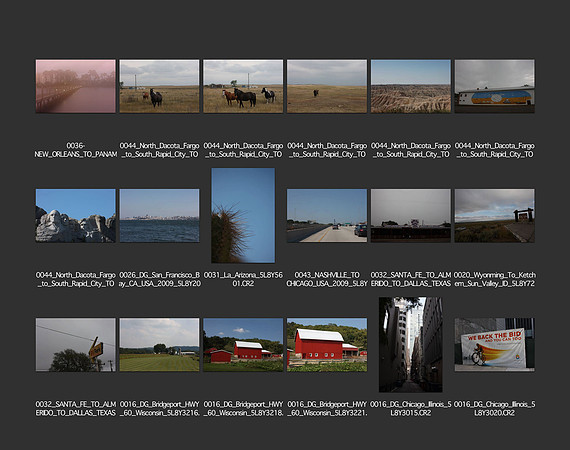
Task: Click the Chicago file name ending 3020.CR2
Action: (494, 409)
